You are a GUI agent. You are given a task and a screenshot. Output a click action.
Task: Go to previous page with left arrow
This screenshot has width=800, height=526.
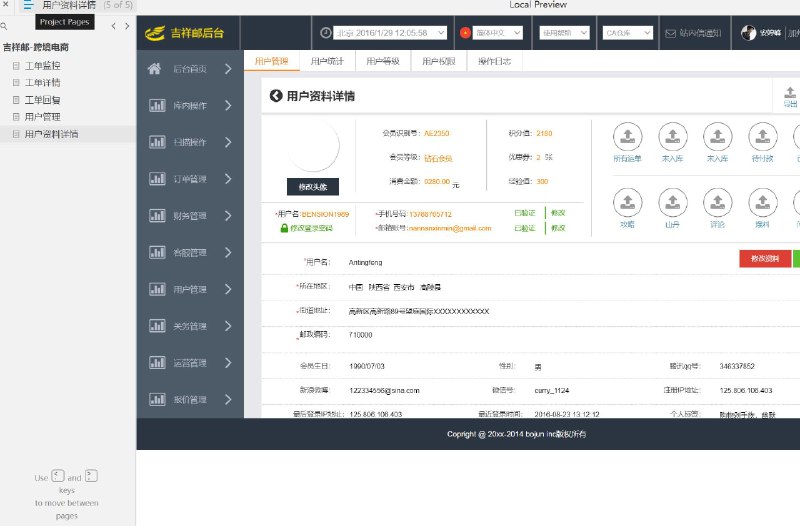pos(113,26)
